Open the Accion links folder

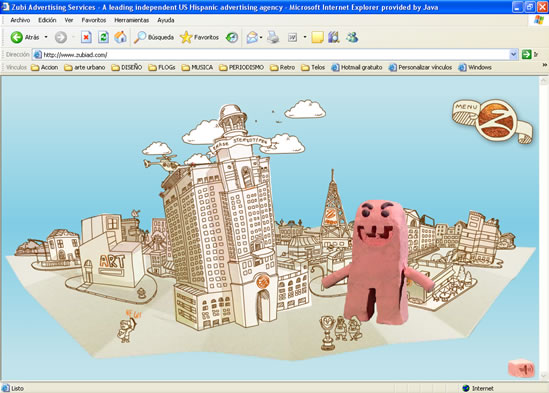tap(44, 67)
